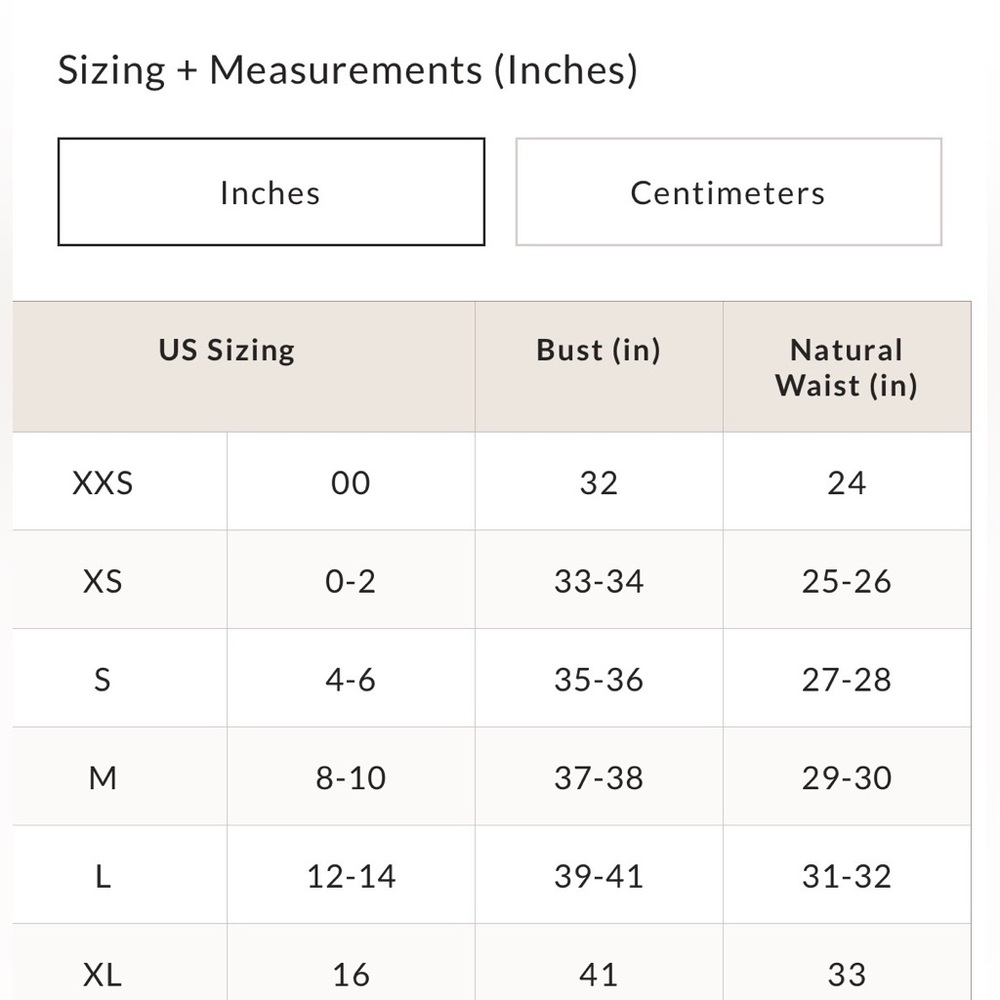
Task: Click the 00 US size cell
Action: coord(351,482)
